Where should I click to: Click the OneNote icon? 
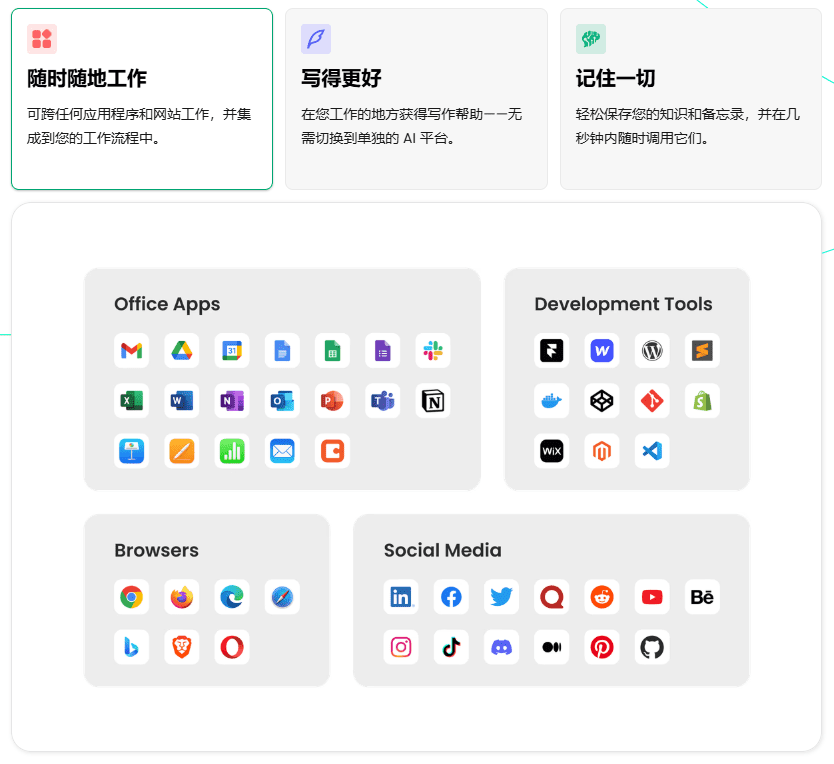click(x=232, y=401)
